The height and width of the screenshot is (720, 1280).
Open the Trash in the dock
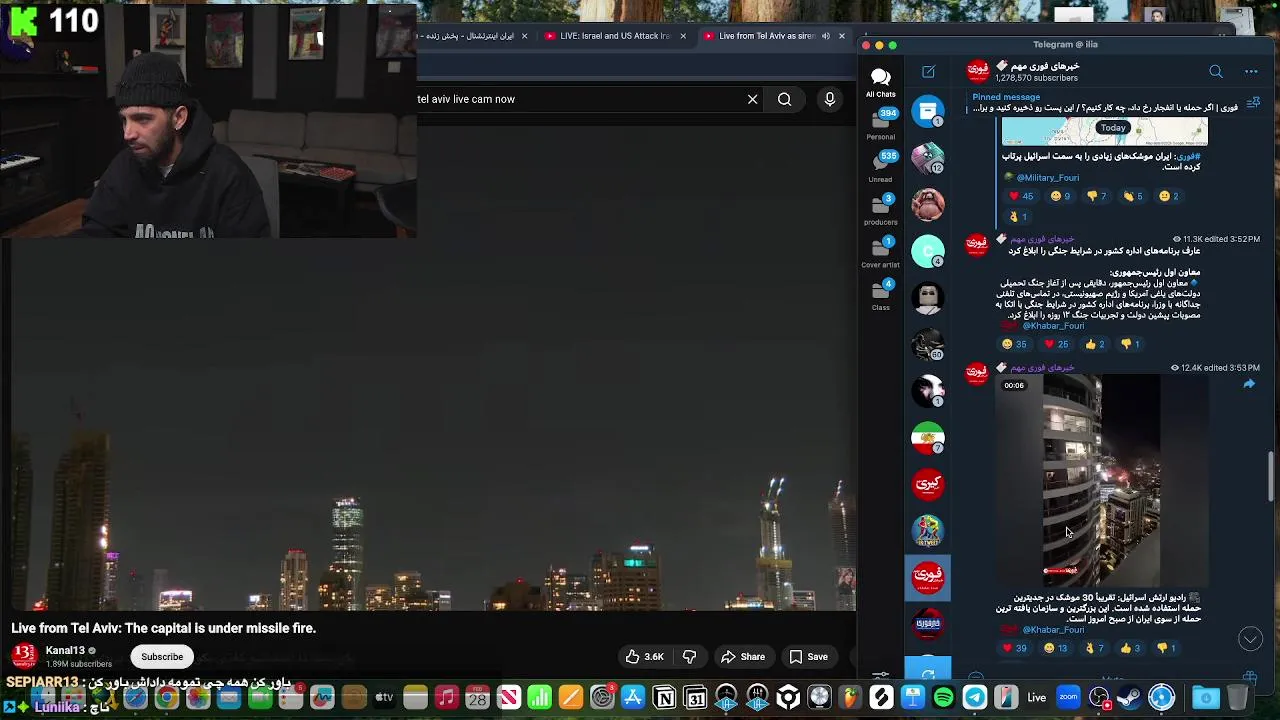(x=1237, y=697)
